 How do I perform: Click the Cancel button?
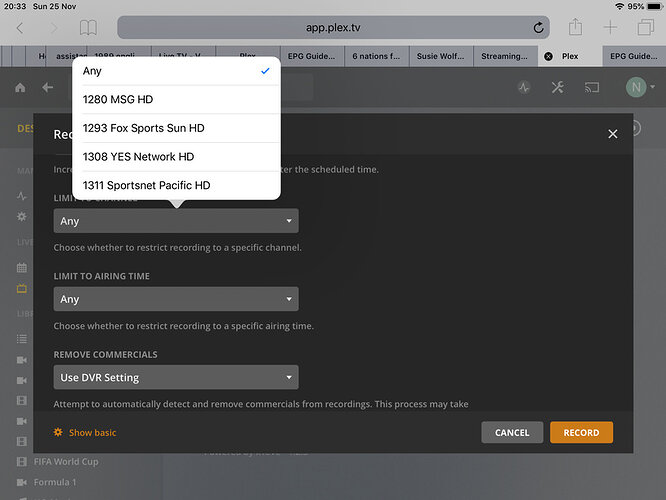[x=512, y=432]
